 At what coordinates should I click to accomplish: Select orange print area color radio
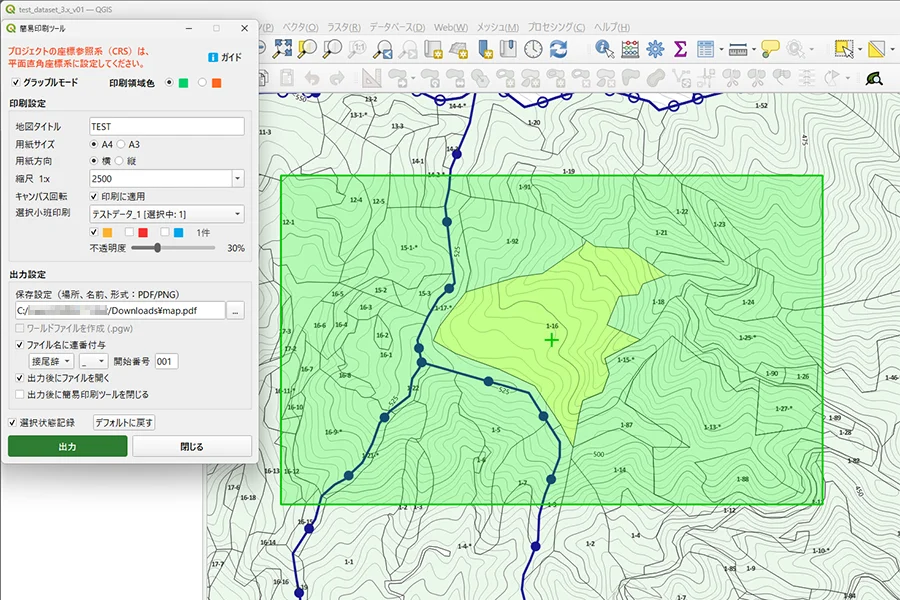click(x=202, y=83)
